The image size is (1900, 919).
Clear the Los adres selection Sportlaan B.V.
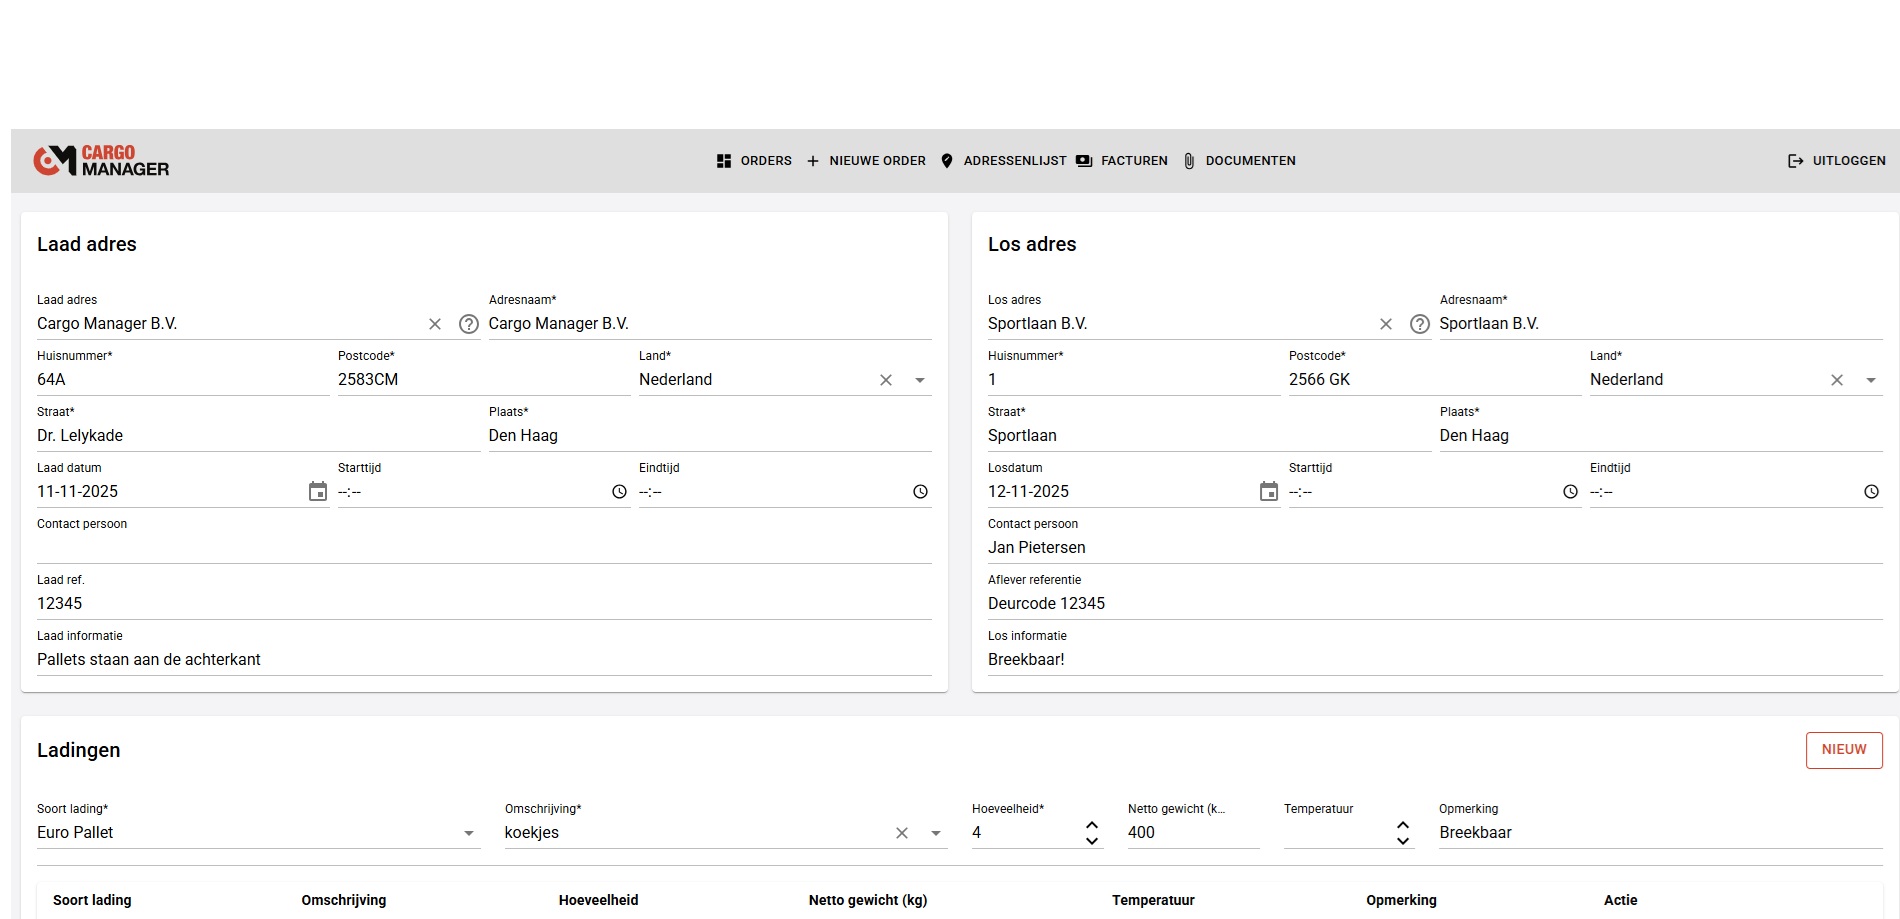[x=1386, y=324]
